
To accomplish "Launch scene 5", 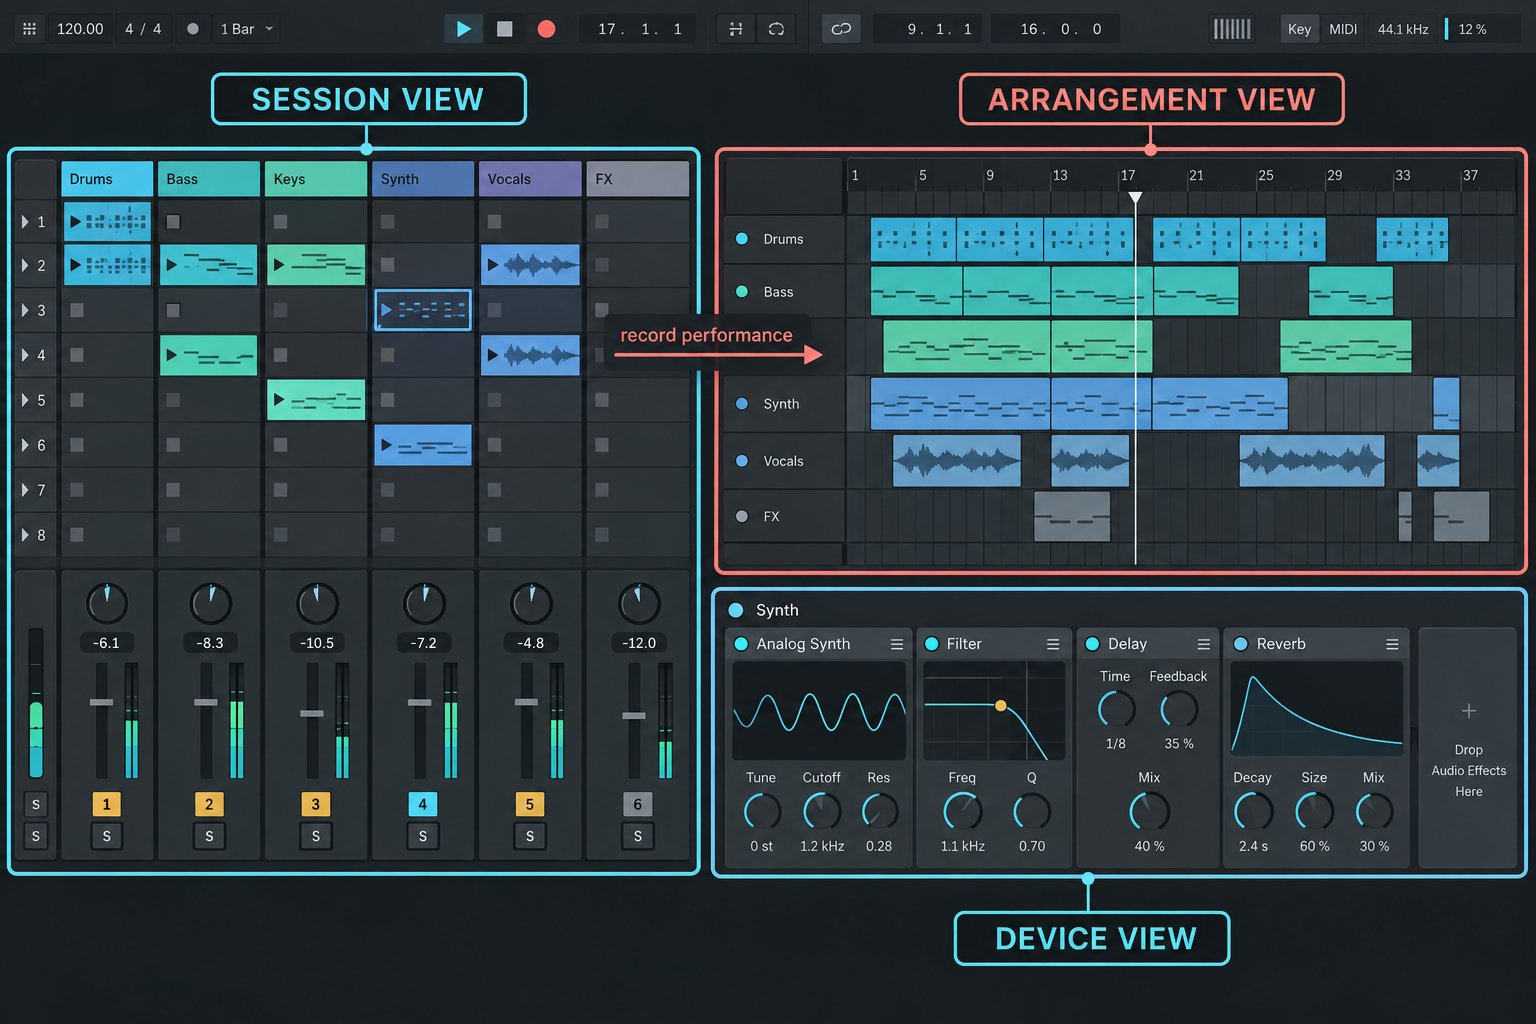I will (x=25, y=400).
